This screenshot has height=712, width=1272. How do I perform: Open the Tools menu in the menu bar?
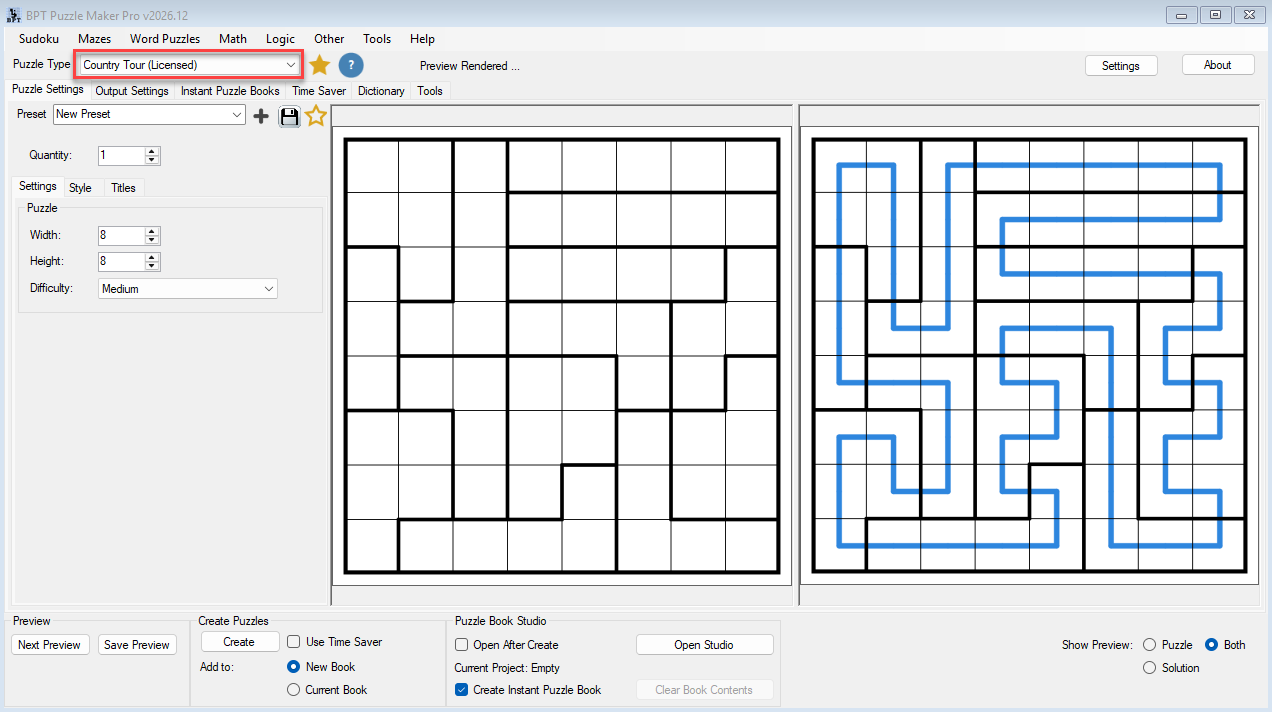tap(377, 39)
